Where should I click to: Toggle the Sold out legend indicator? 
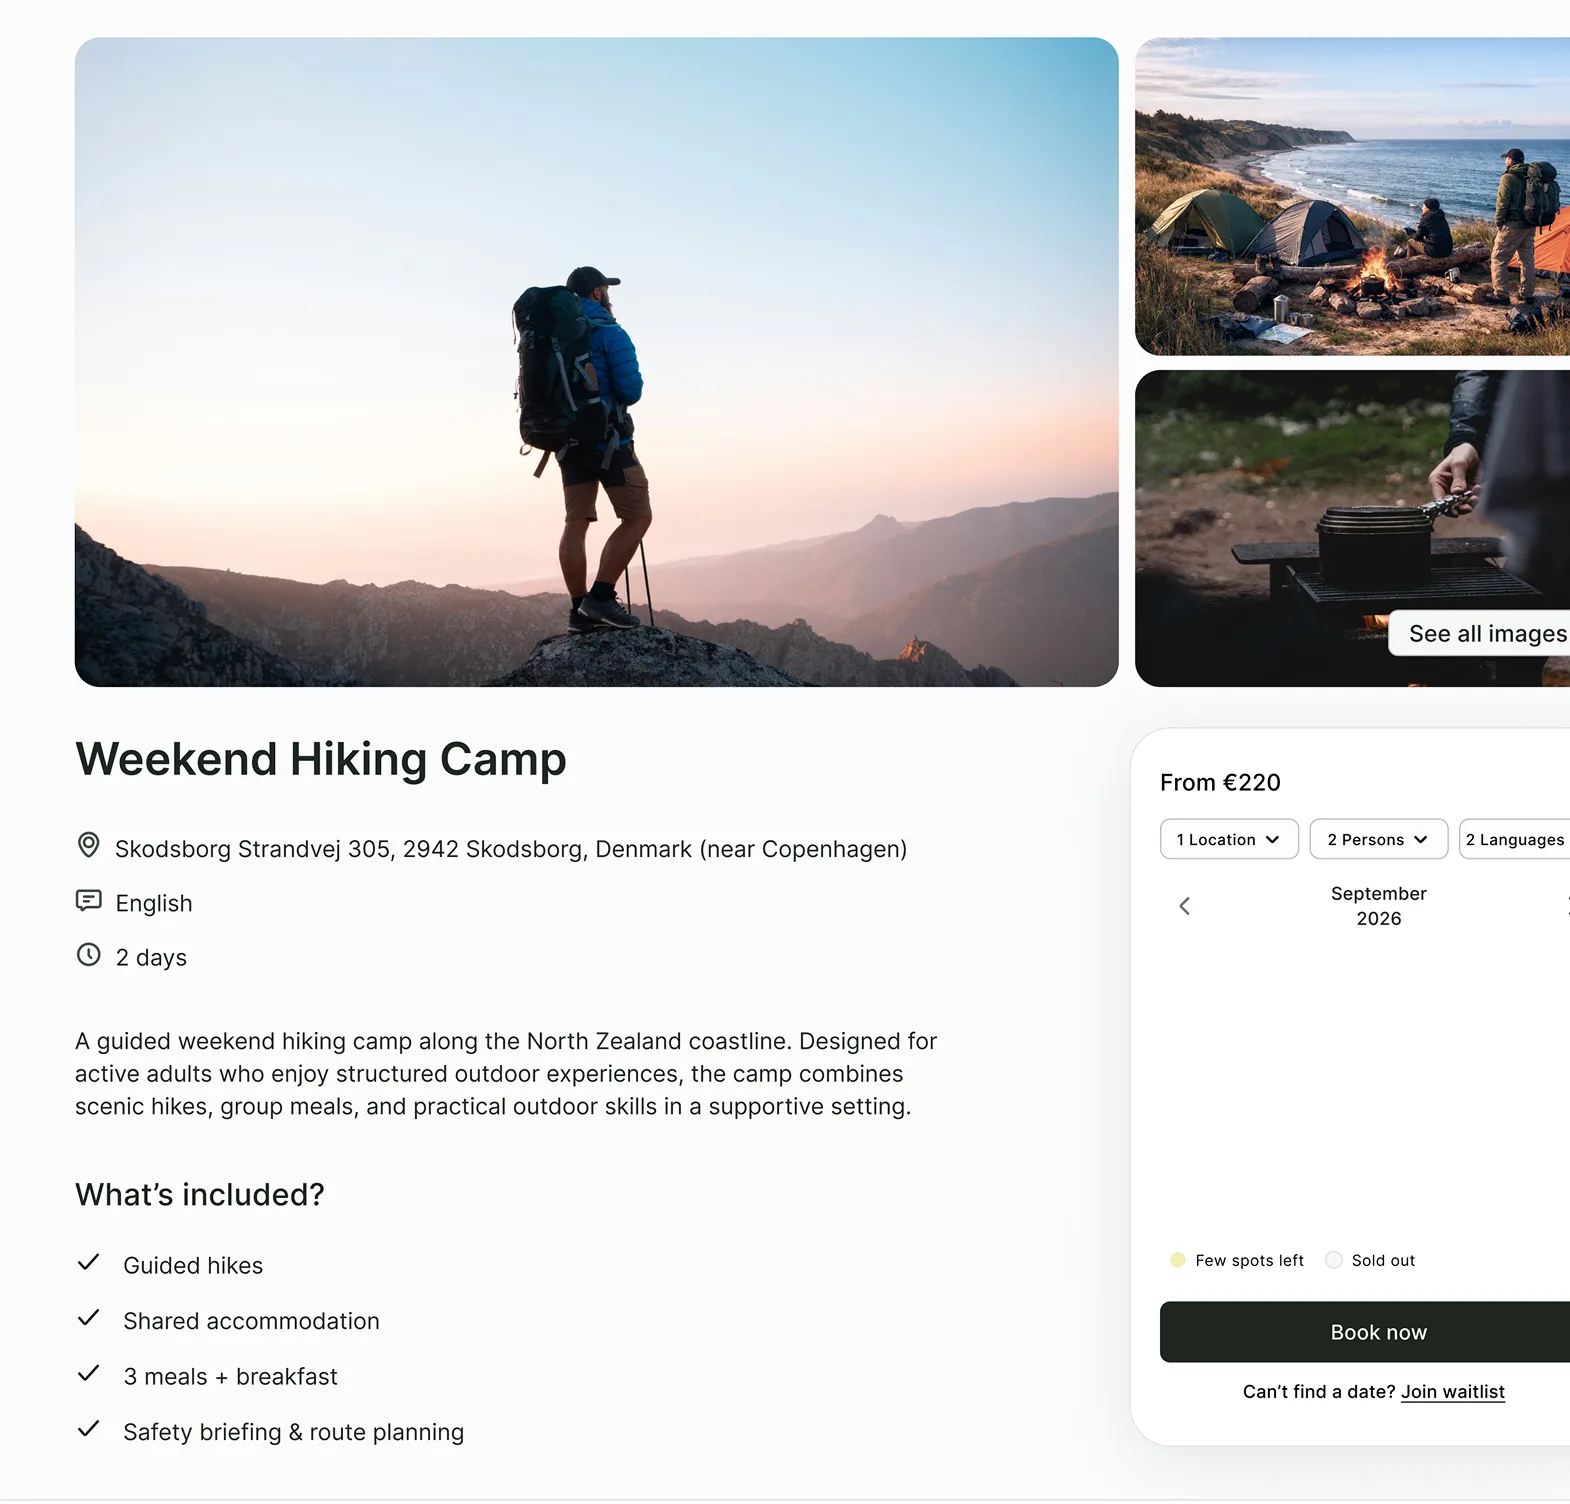click(x=1333, y=1260)
